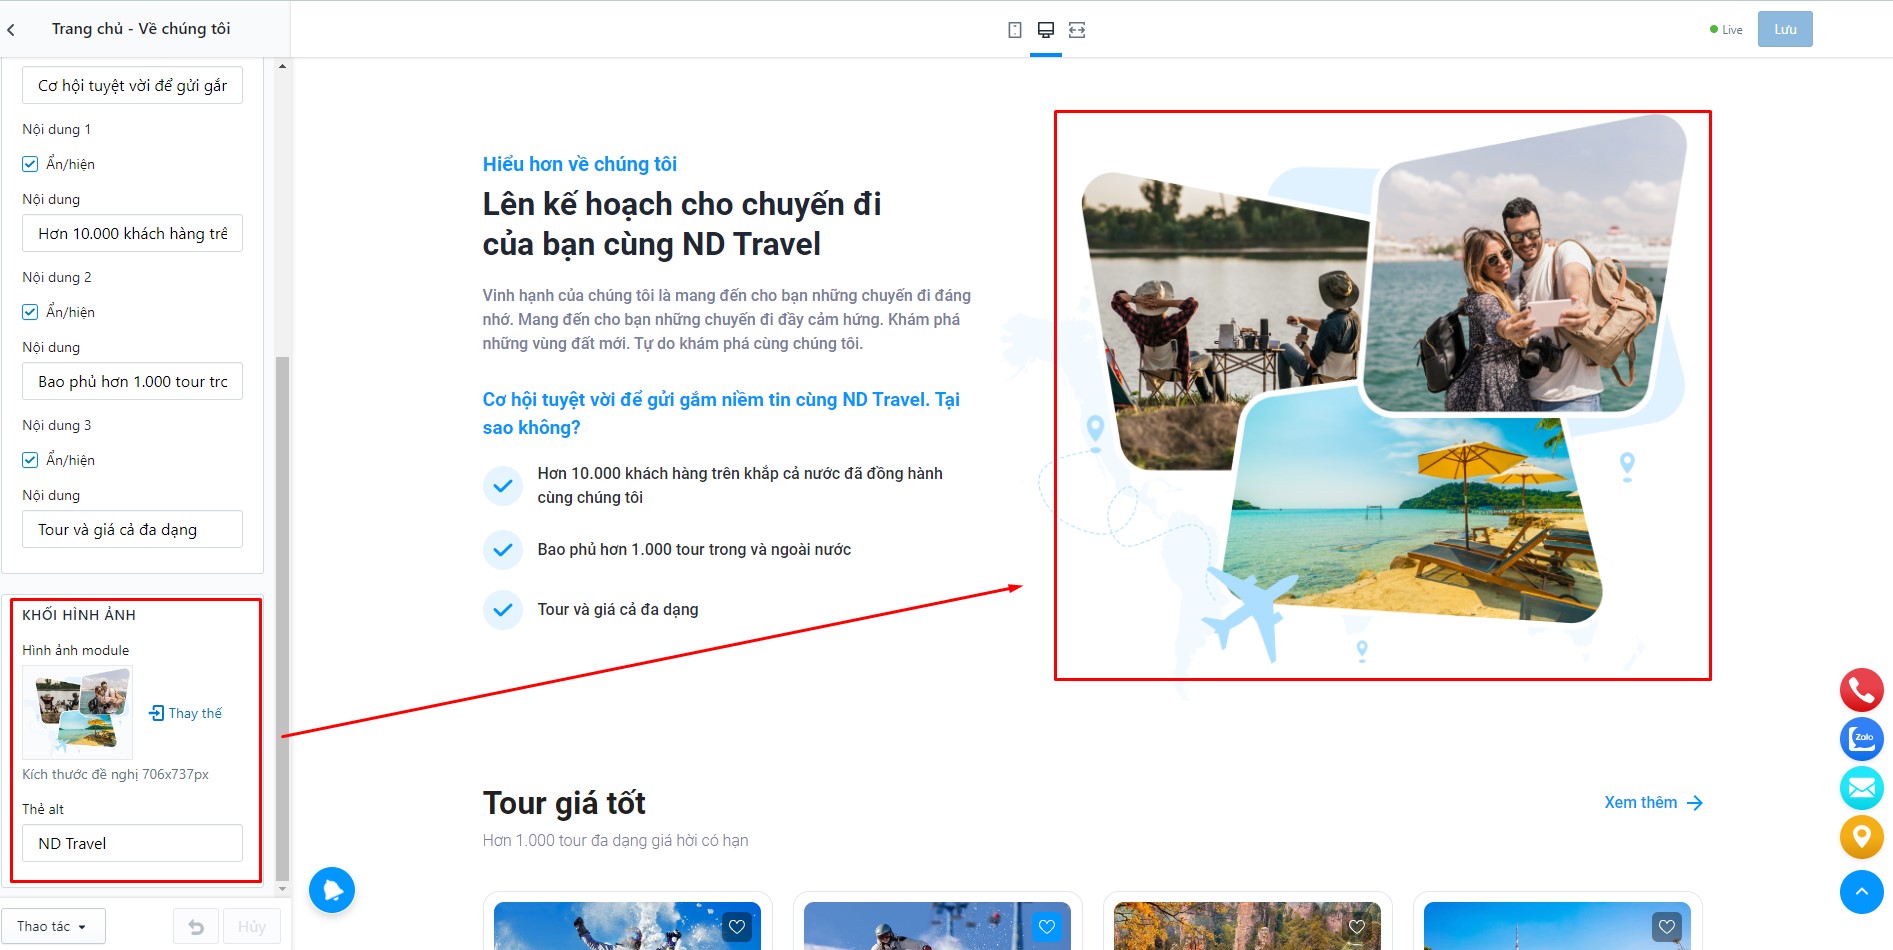
Task: Edit the 'Tour và giá cả đa dạng' input
Action: (132, 529)
